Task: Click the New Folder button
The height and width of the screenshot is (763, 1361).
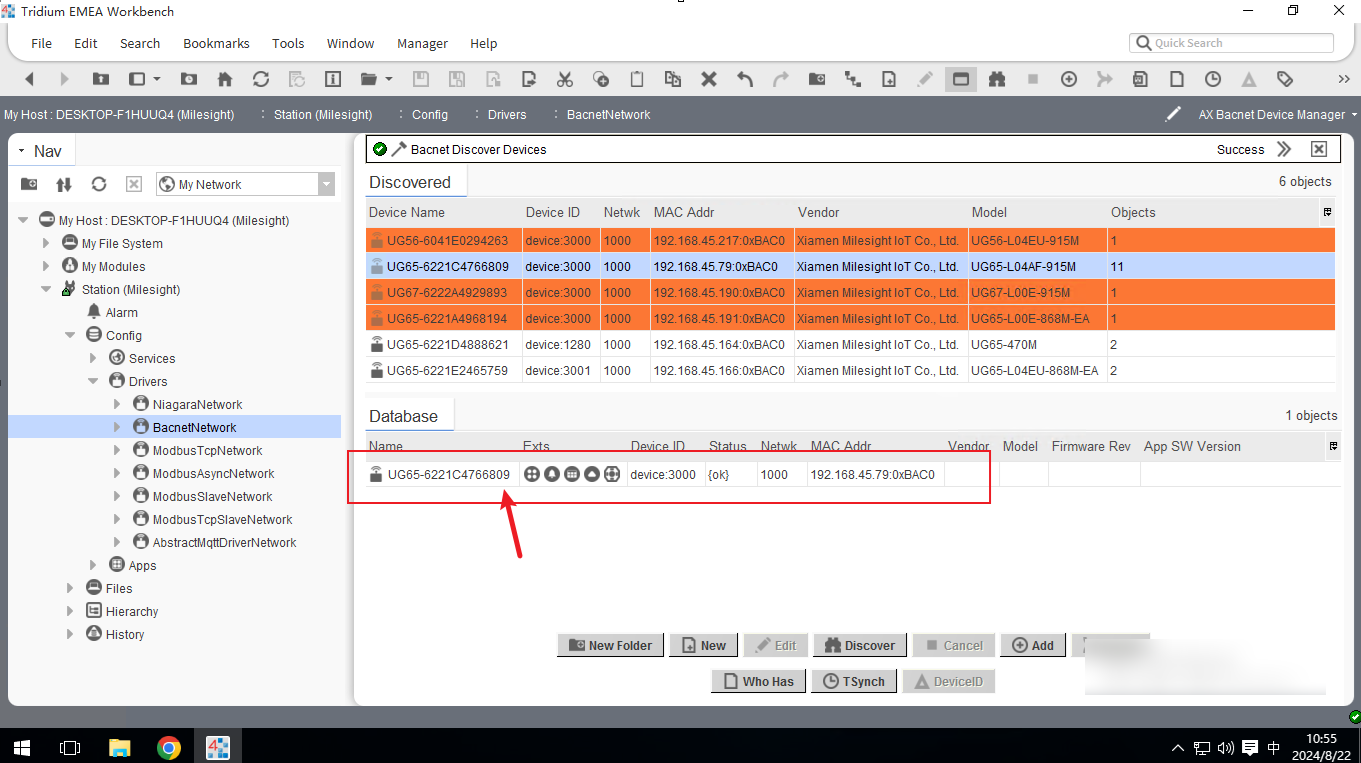Action: click(610, 645)
